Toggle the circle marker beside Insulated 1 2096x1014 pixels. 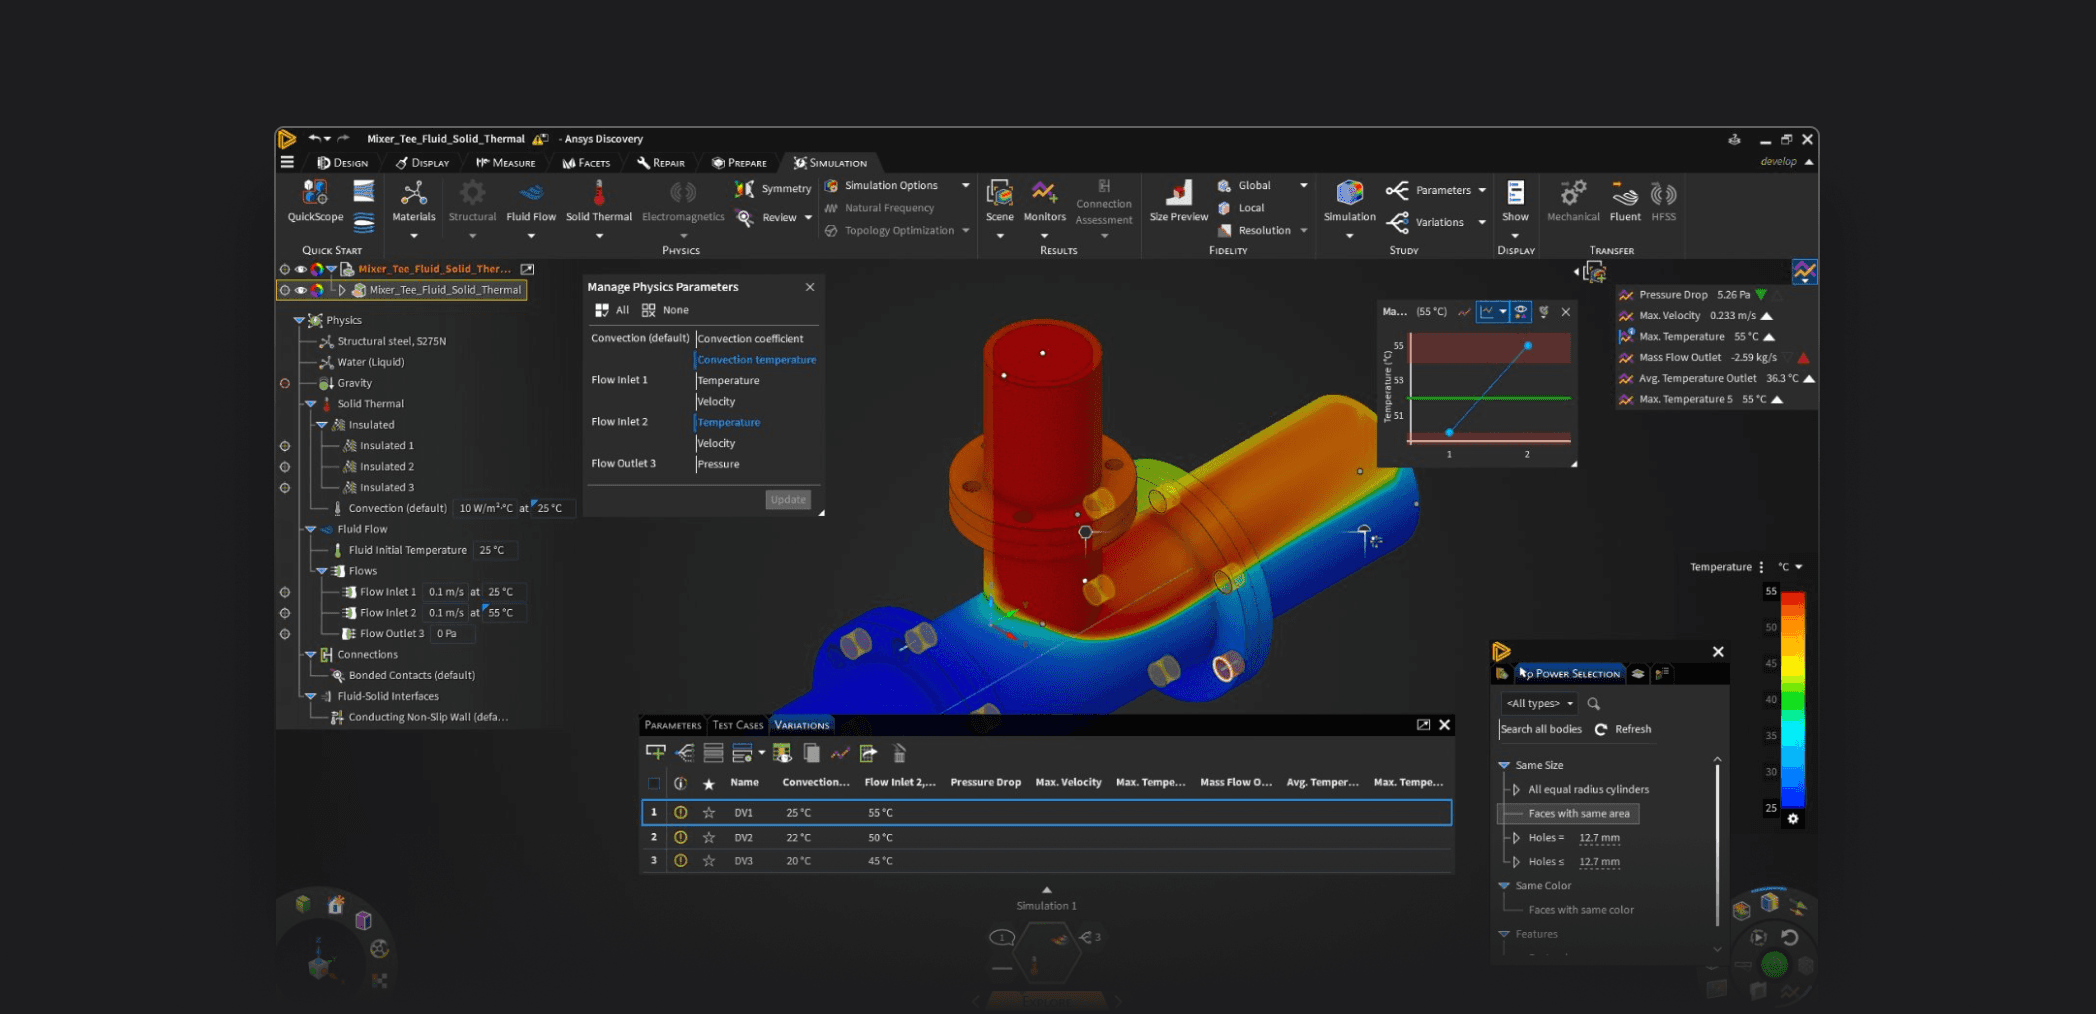coord(285,446)
